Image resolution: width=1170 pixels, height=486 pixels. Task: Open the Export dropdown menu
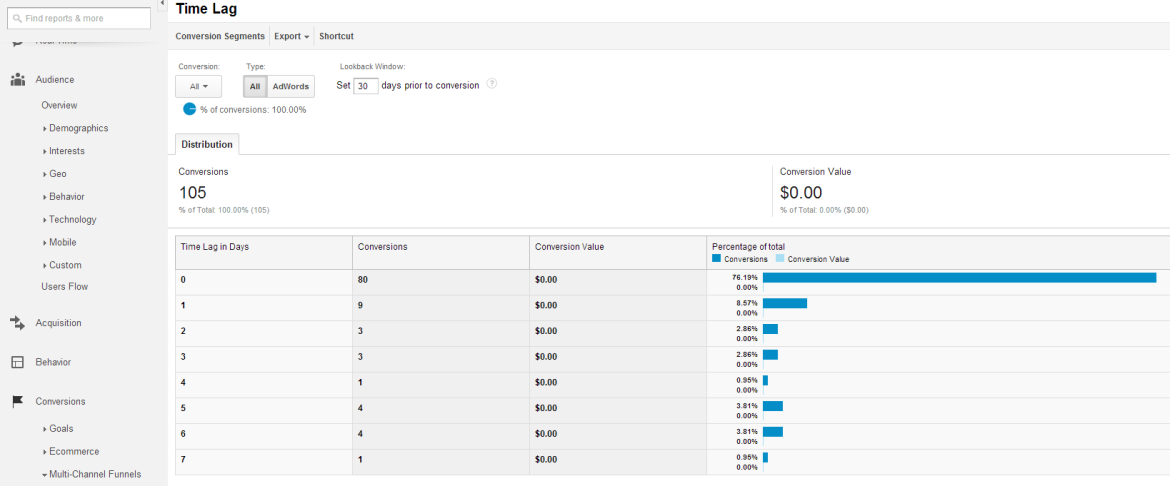pyautogui.click(x=292, y=36)
